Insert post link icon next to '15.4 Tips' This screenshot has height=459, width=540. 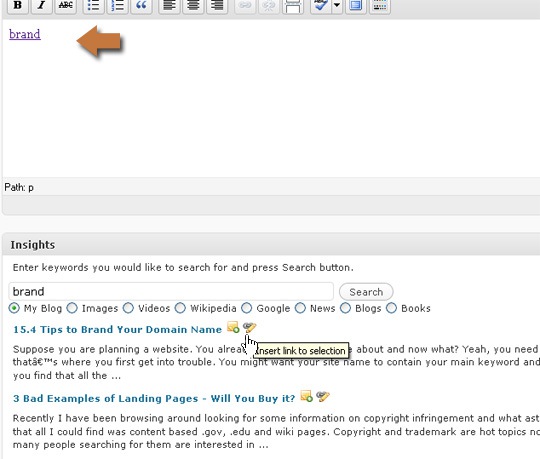point(233,327)
